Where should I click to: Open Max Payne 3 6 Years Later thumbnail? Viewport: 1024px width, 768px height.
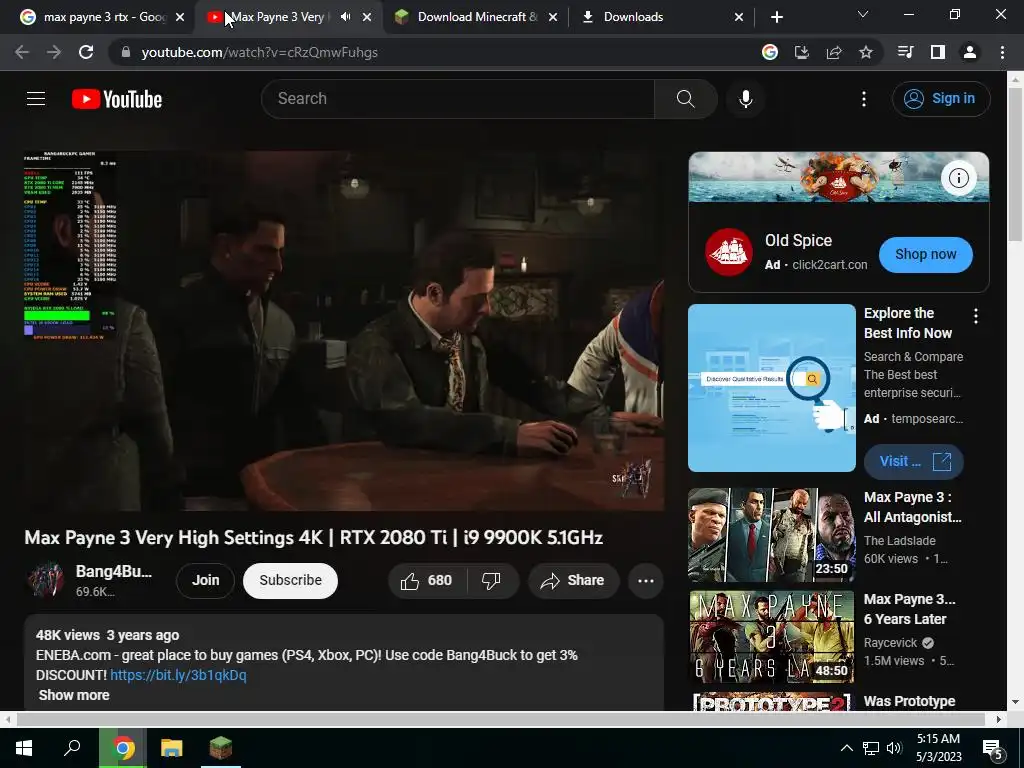(x=771, y=637)
